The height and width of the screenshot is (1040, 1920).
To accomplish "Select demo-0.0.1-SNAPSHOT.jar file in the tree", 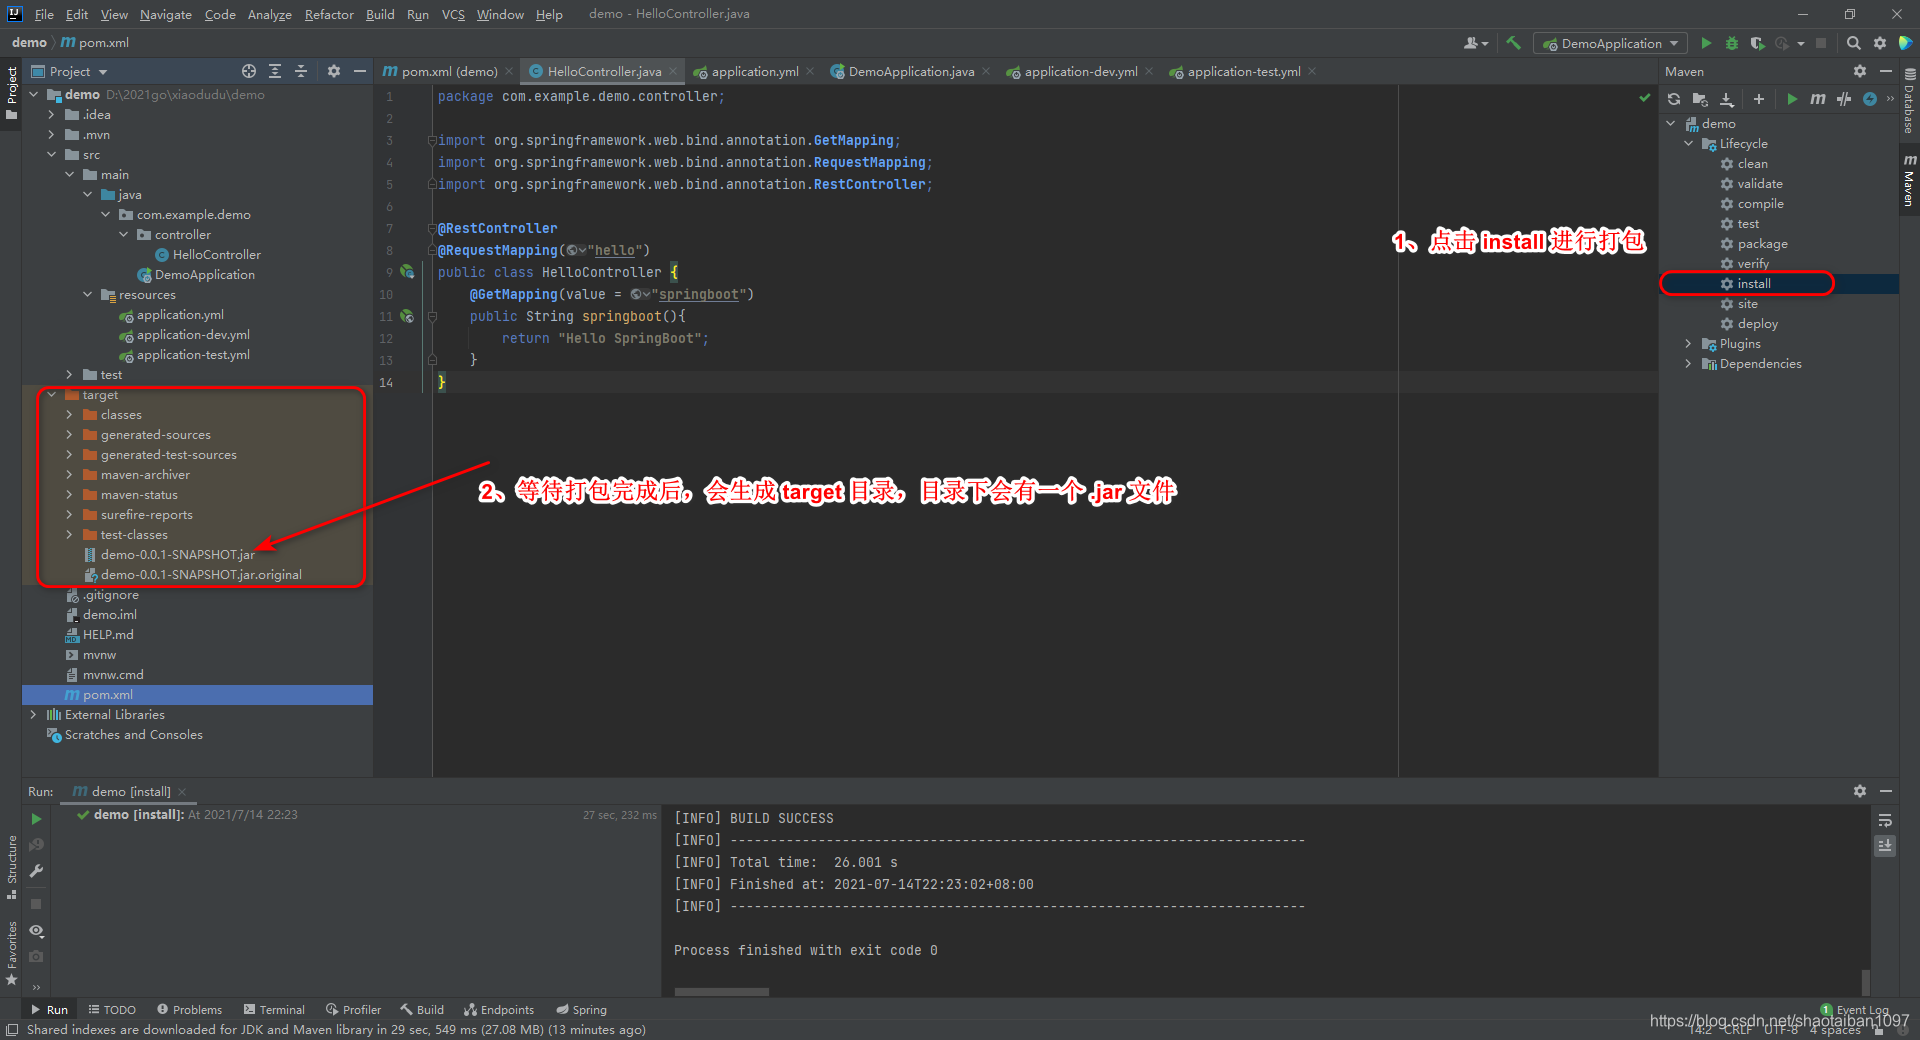I will [177, 555].
